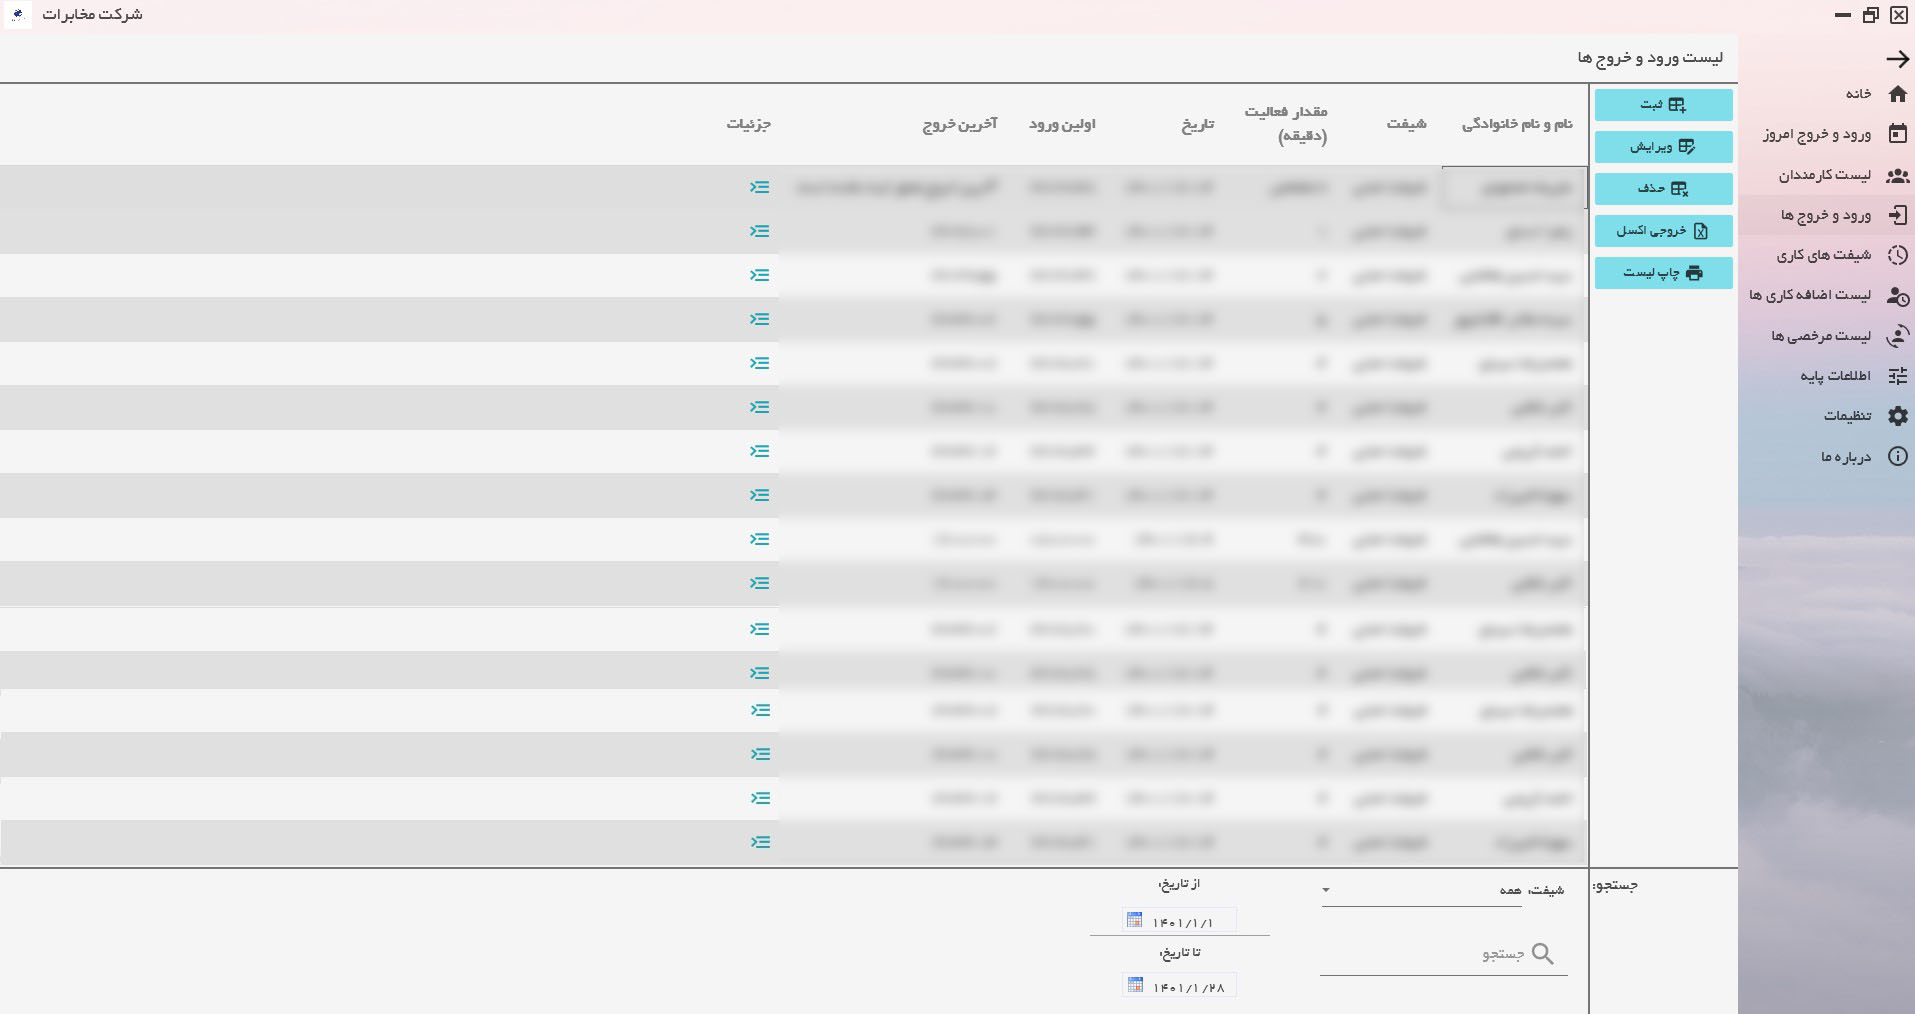Open details icon of first table row

click(760, 187)
